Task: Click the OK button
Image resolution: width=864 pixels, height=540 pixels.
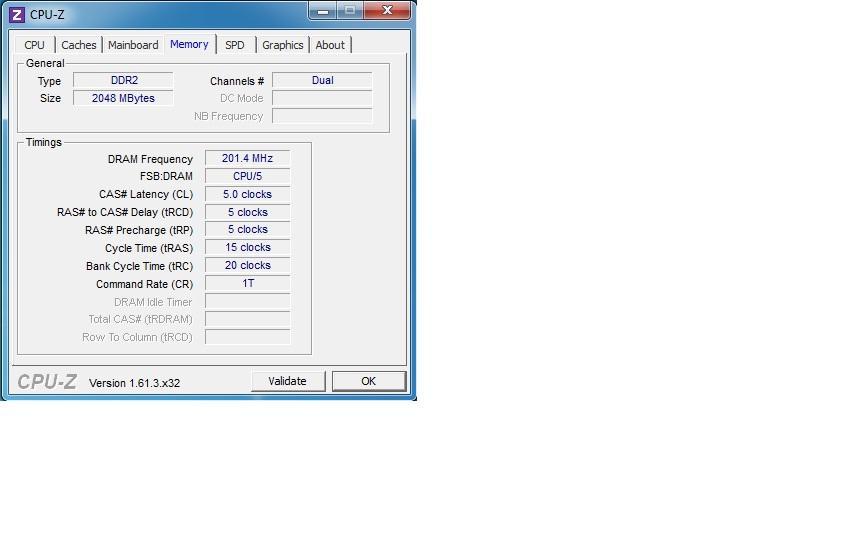Action: click(369, 381)
